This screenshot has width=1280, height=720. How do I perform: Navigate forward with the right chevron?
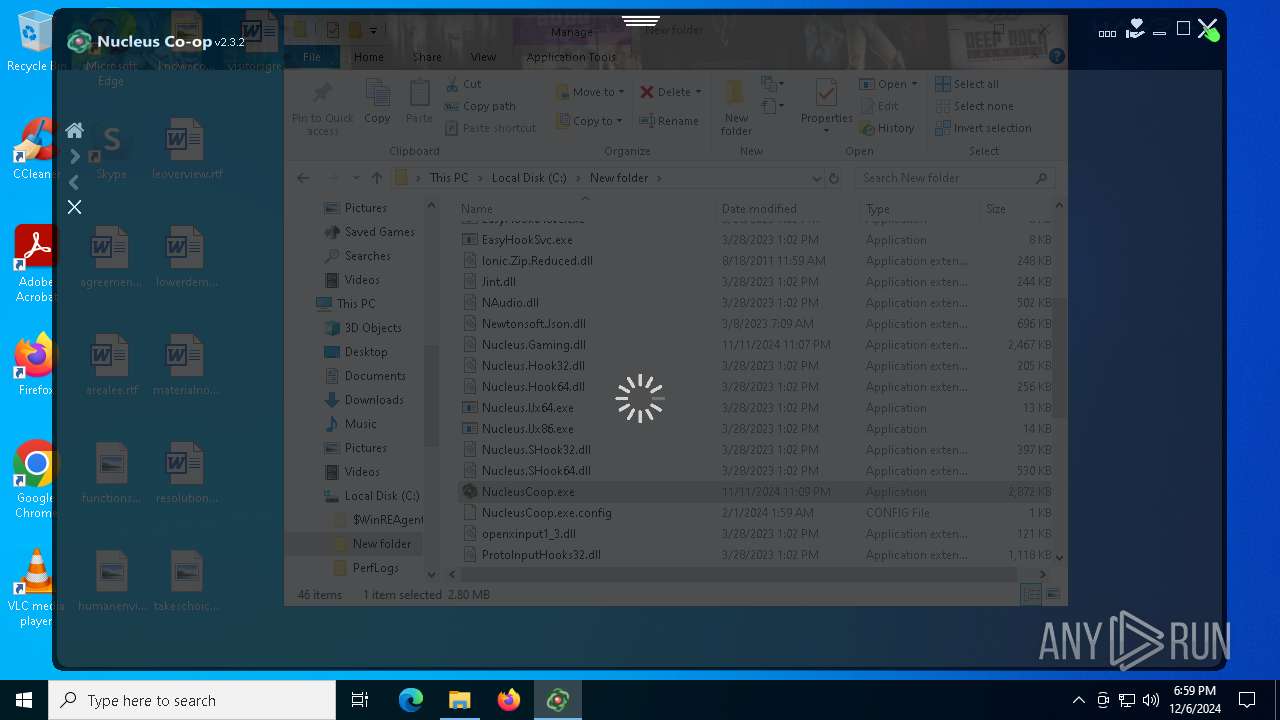(74, 156)
